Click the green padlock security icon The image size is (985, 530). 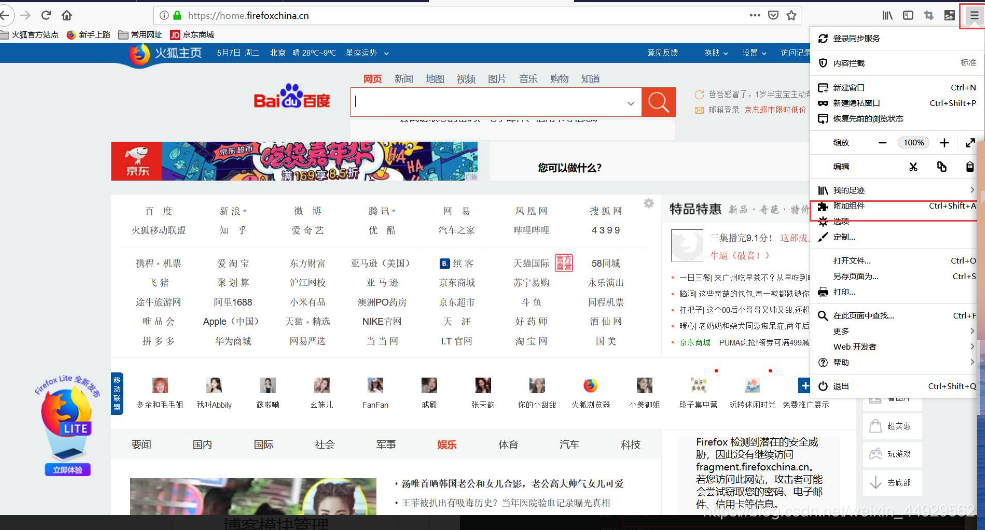(x=177, y=15)
